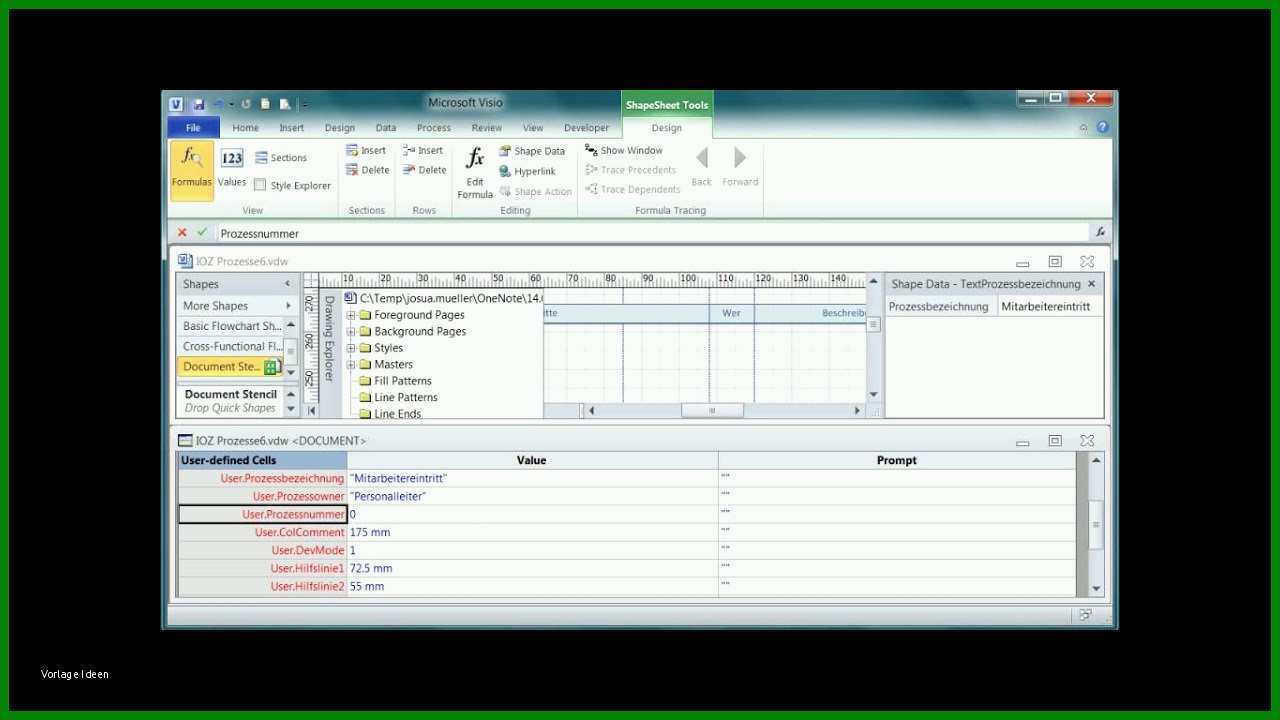1280x720 pixels.
Task: Switch to the Data tab
Action: (x=386, y=128)
